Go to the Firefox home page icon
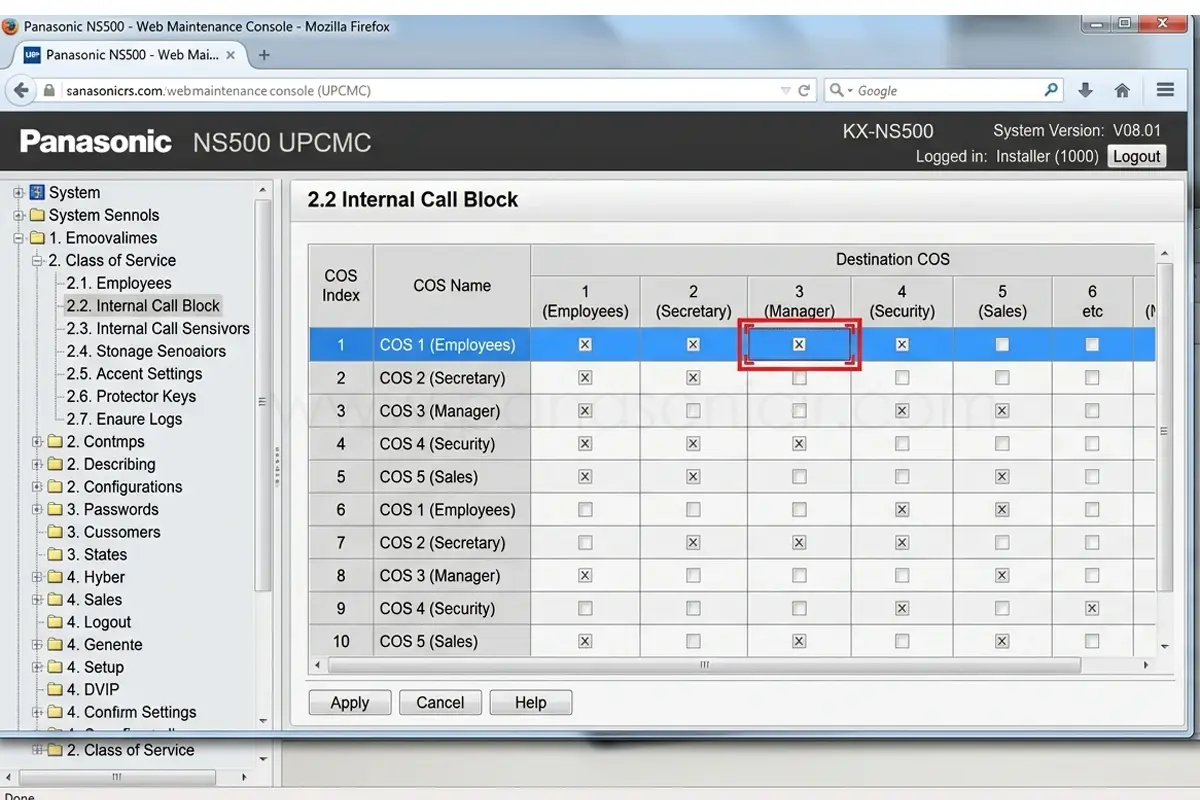1200x800 pixels. [1122, 90]
